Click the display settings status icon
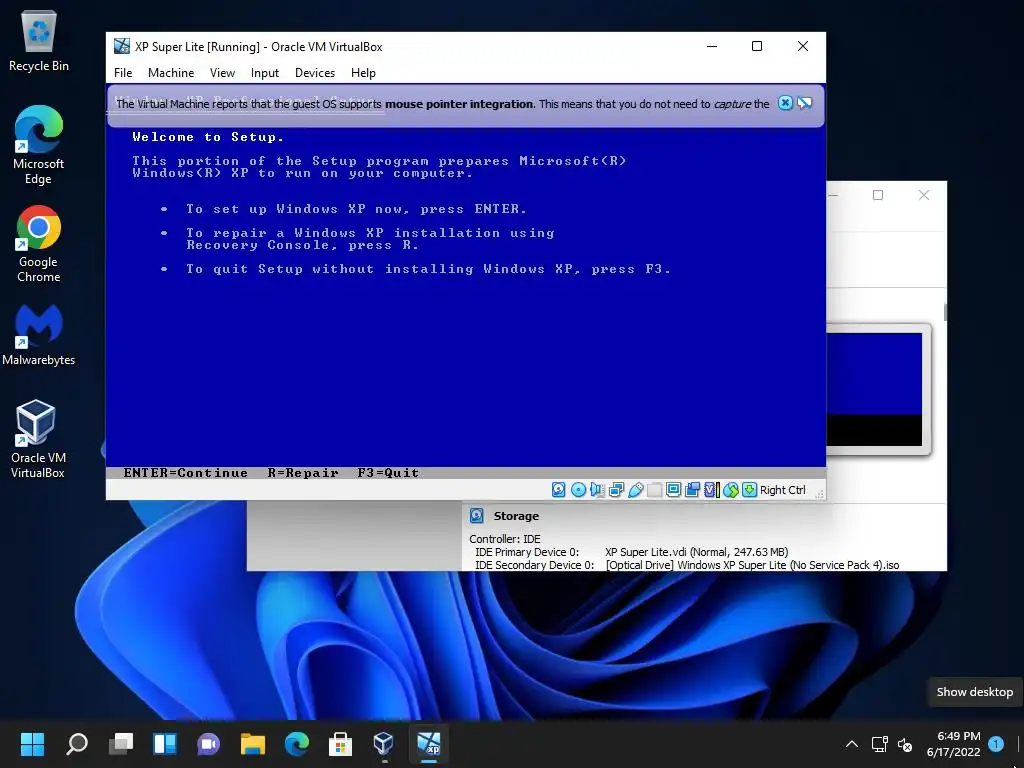 673,490
